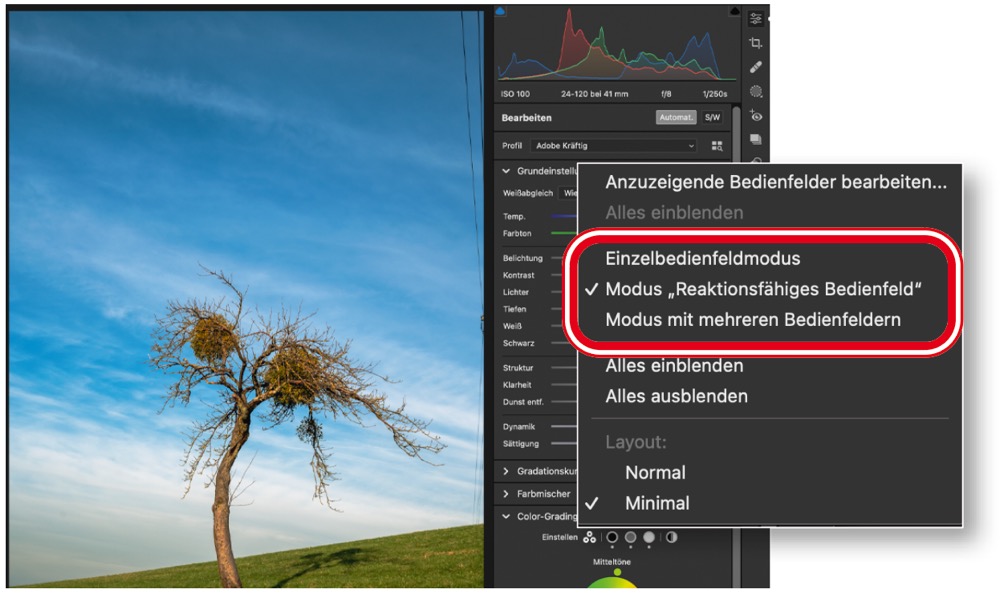Open the Profil Adobe Kräftig dropdown
The image size is (1000, 594).
click(x=614, y=146)
